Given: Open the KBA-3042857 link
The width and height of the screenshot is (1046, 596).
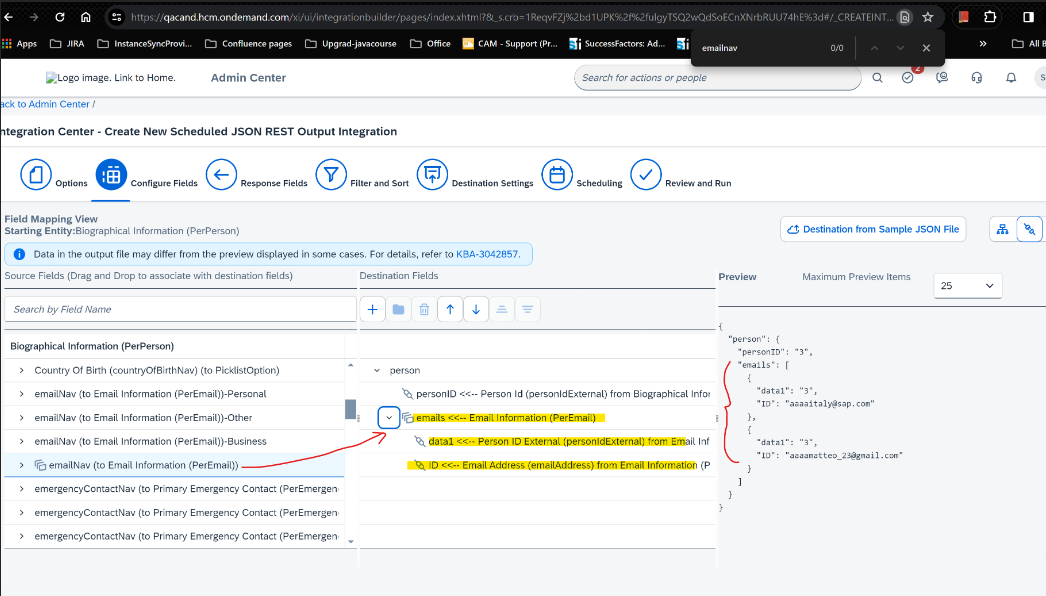Looking at the screenshot, I should click(487, 254).
